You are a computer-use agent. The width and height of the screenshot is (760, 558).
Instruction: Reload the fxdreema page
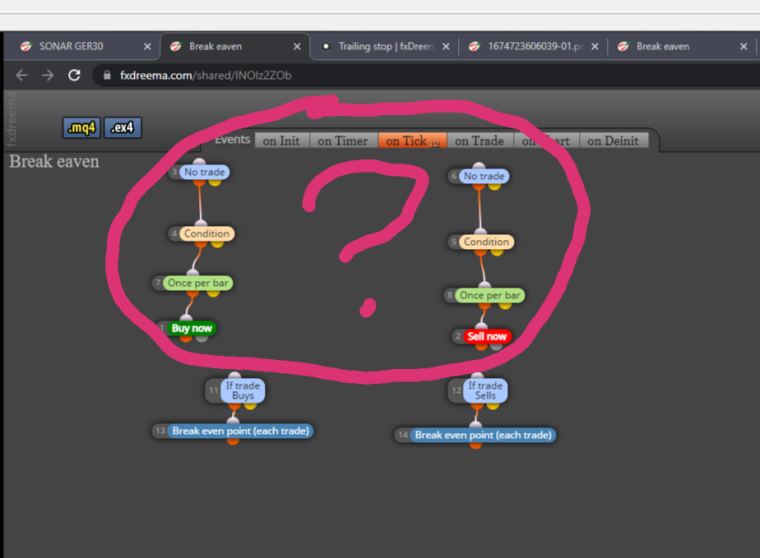[x=74, y=75]
